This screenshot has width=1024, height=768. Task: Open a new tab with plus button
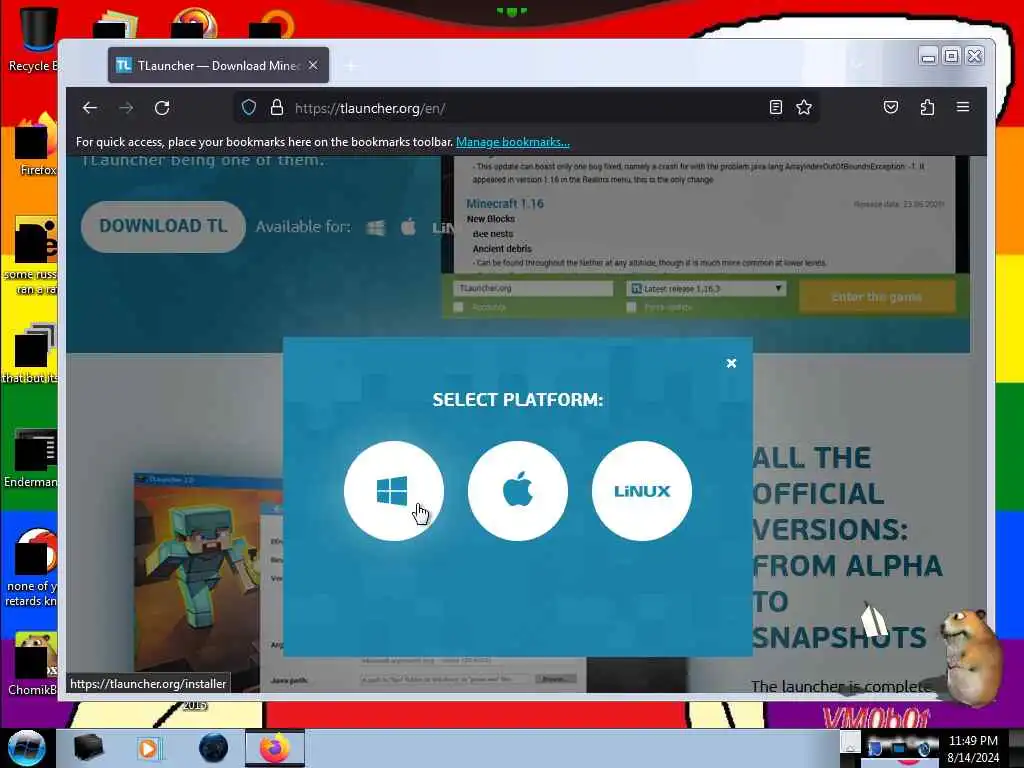[x=351, y=66]
